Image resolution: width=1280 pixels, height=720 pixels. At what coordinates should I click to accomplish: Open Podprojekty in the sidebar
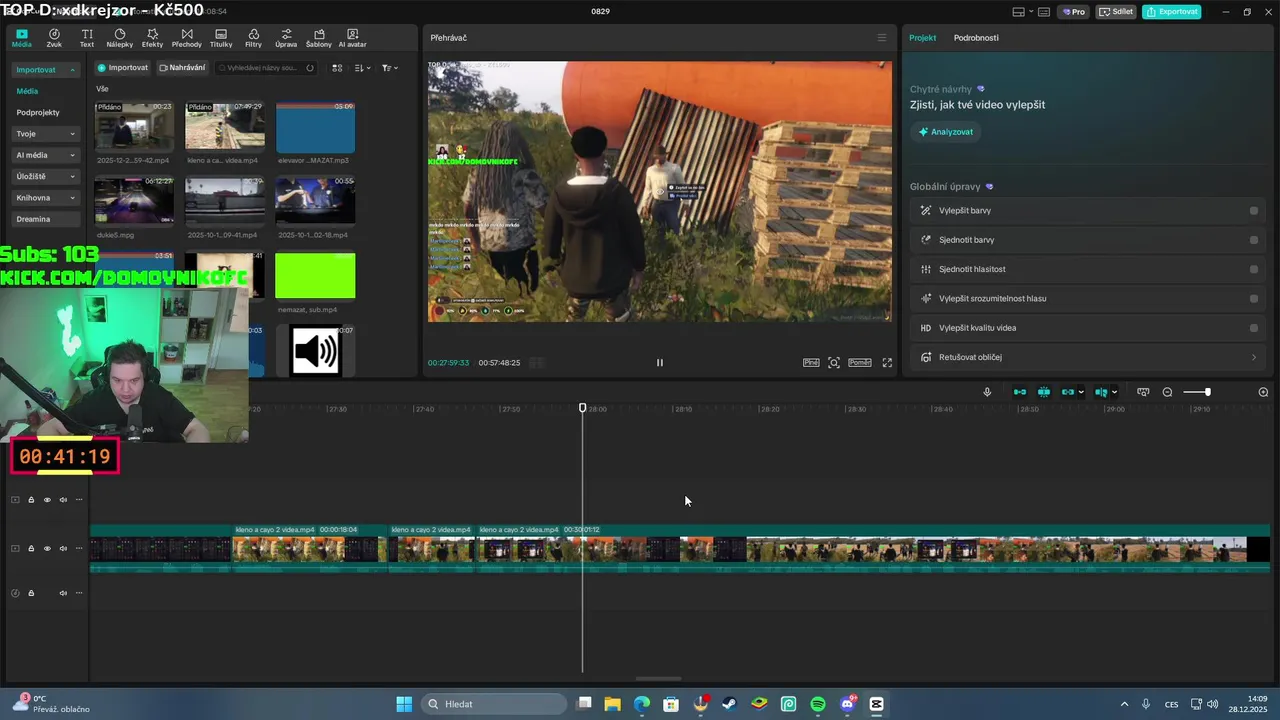pos(38,113)
